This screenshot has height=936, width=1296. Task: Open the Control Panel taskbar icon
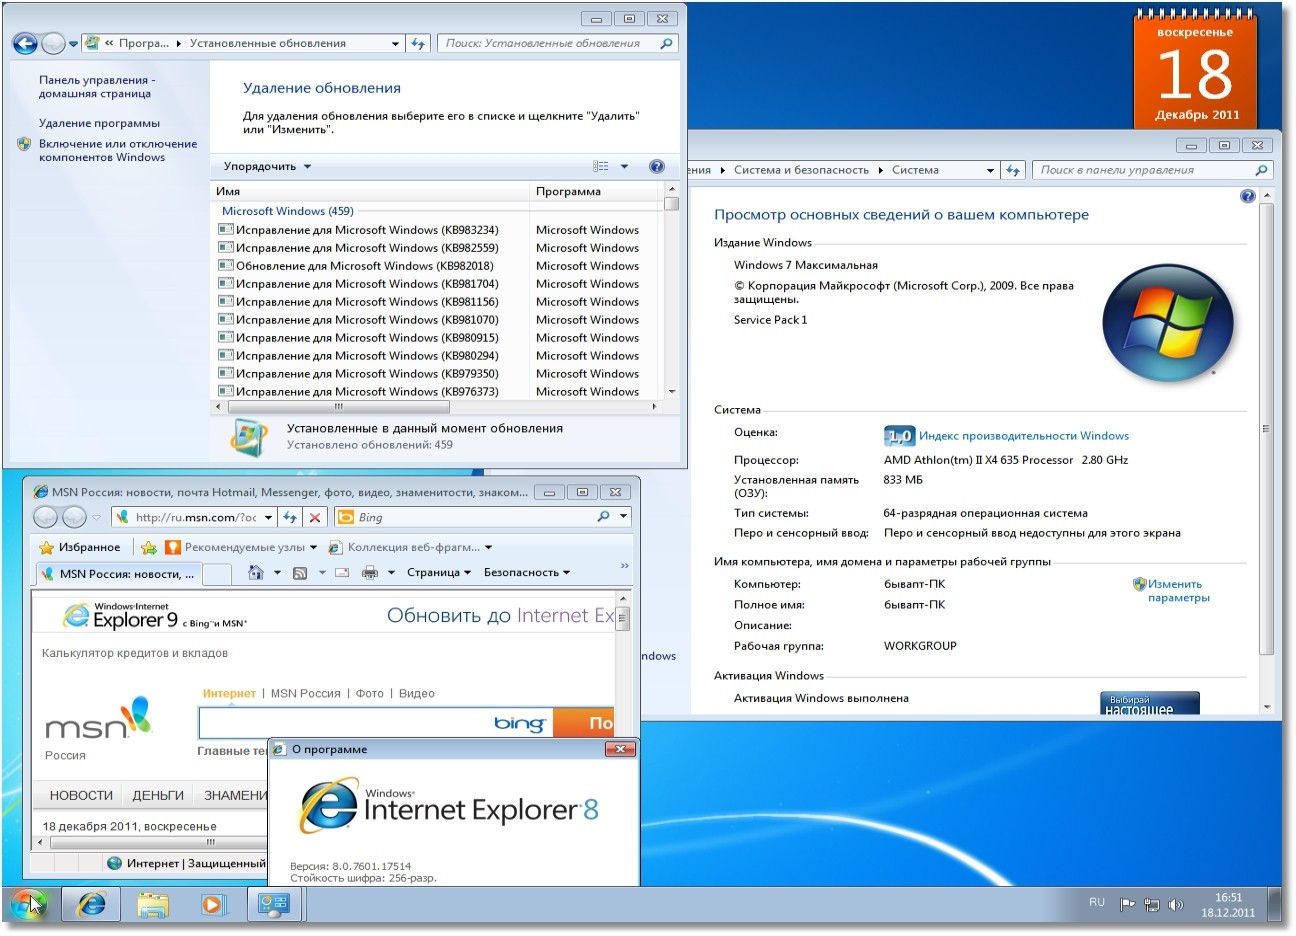click(x=273, y=904)
